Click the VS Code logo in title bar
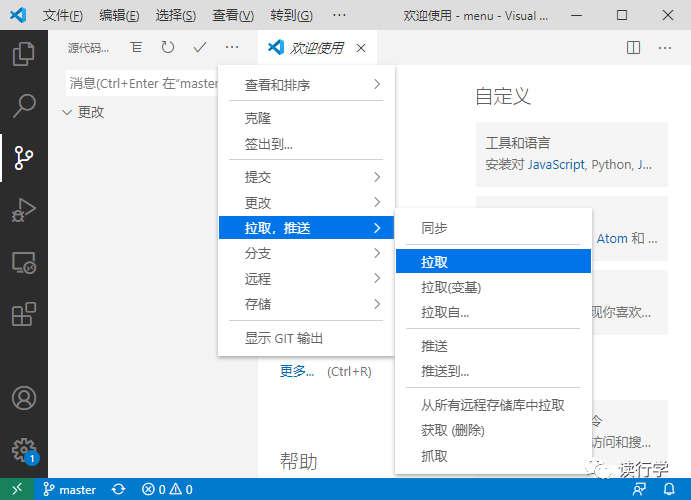The image size is (691, 500). point(19,15)
